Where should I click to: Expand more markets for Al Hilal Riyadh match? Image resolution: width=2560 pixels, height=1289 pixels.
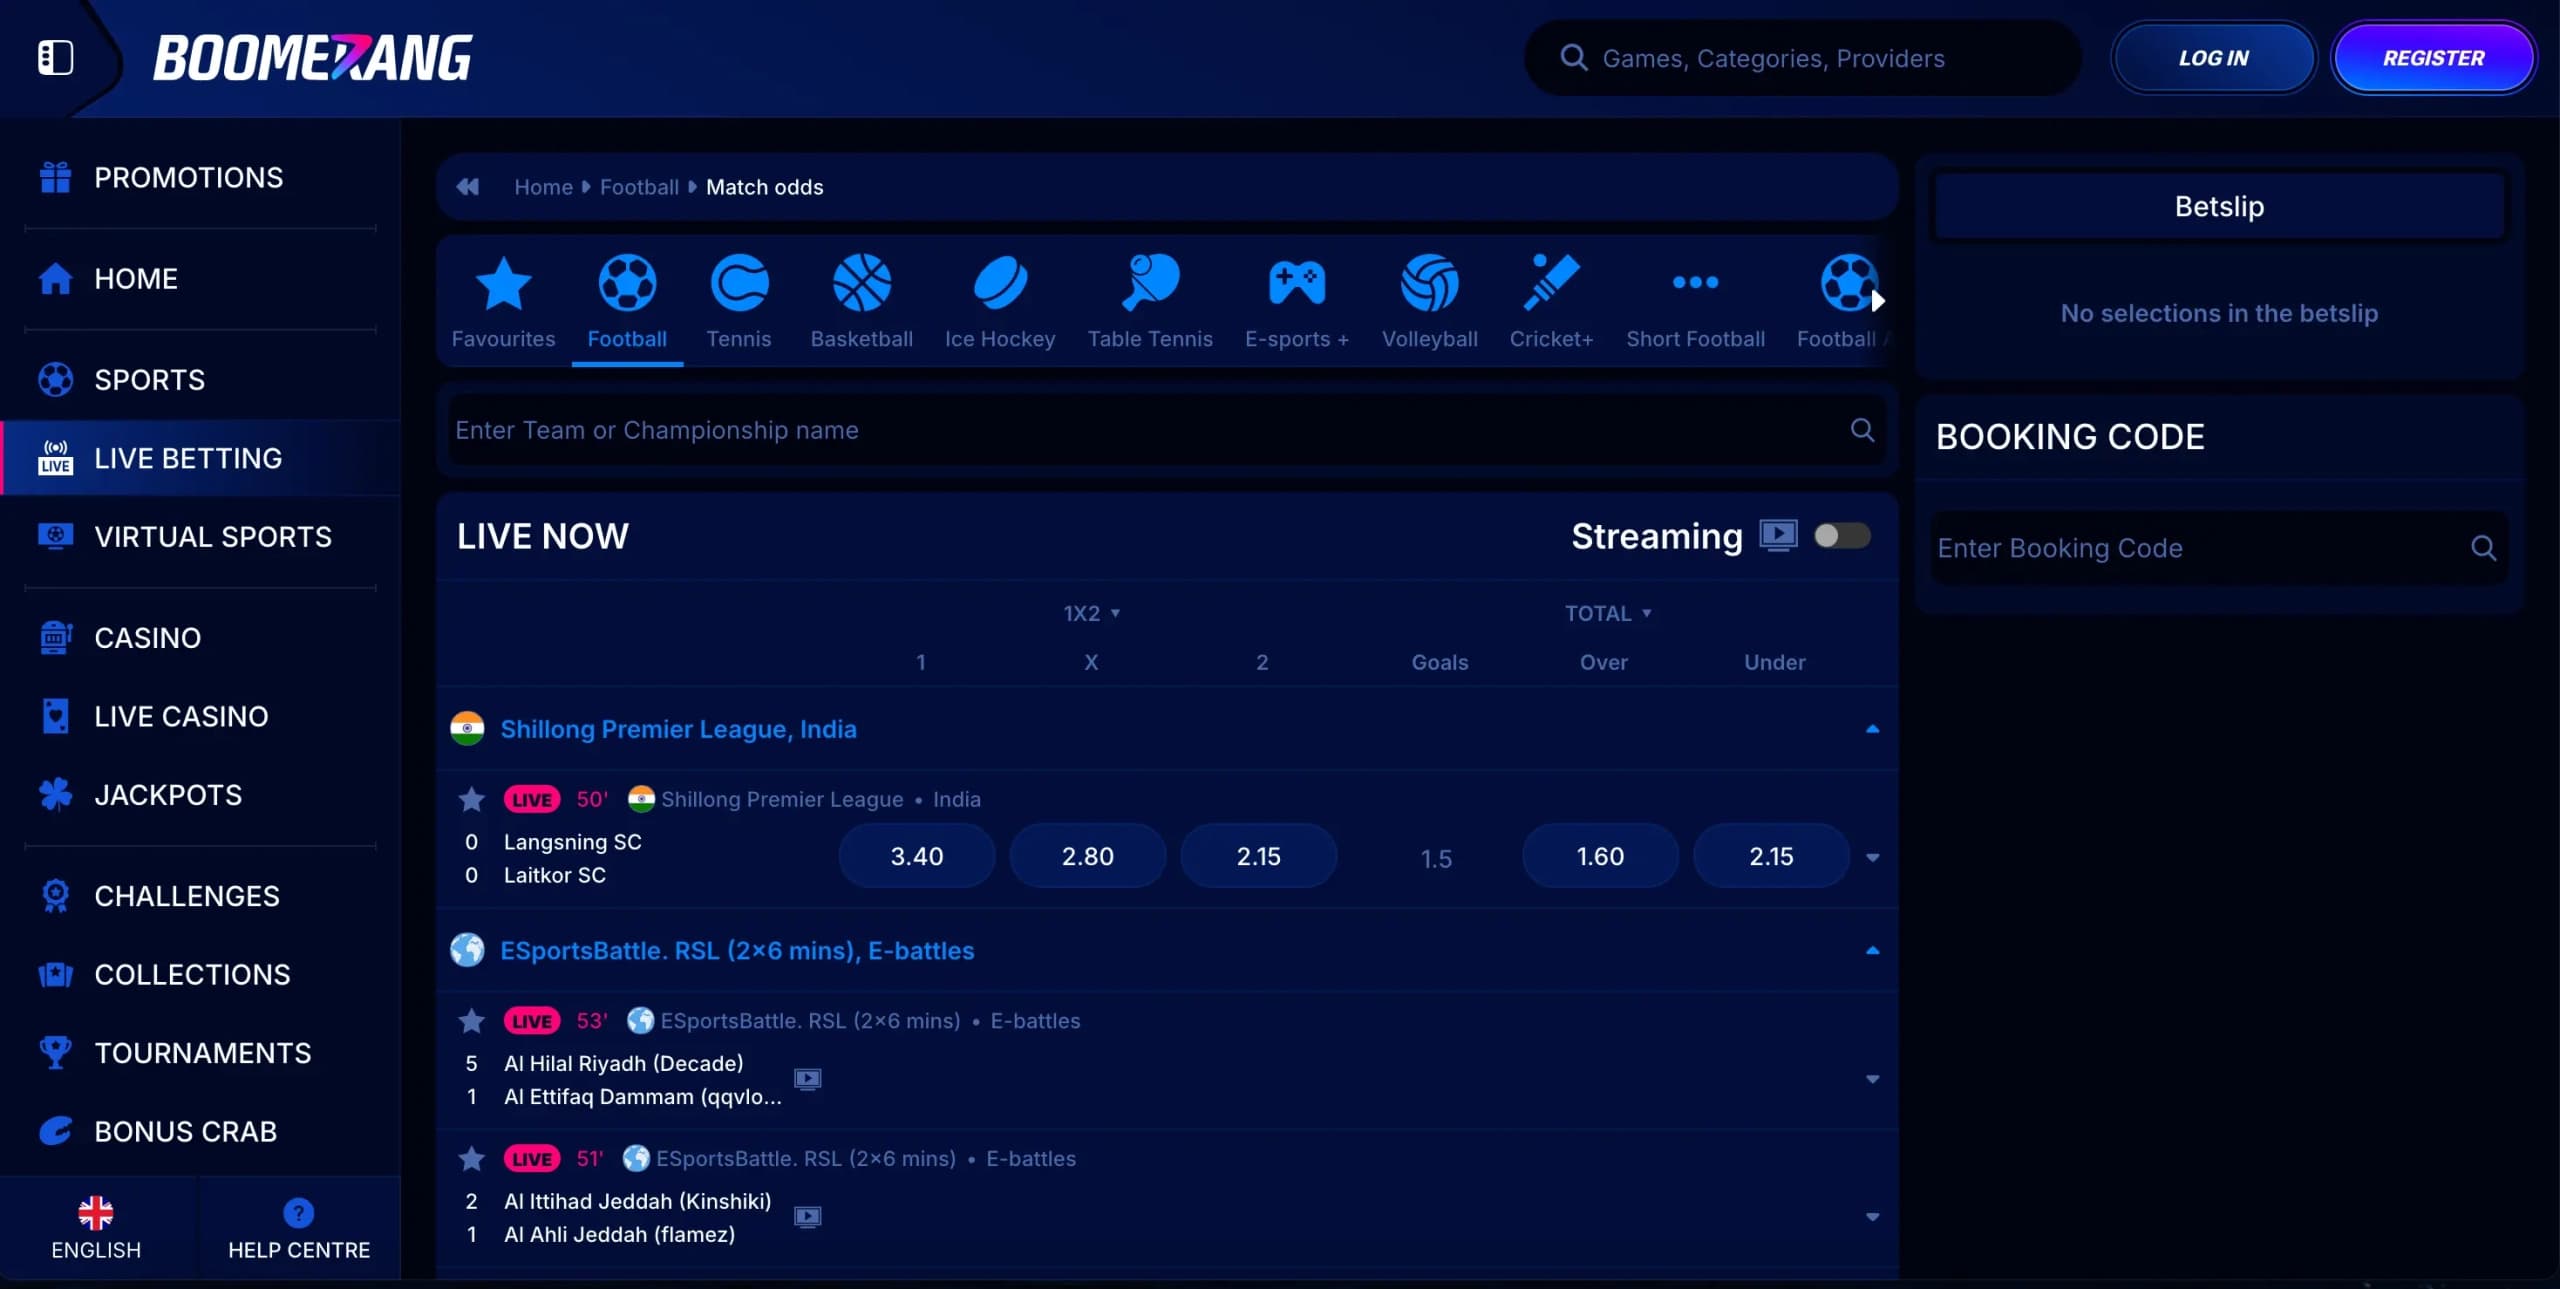(1871, 1078)
